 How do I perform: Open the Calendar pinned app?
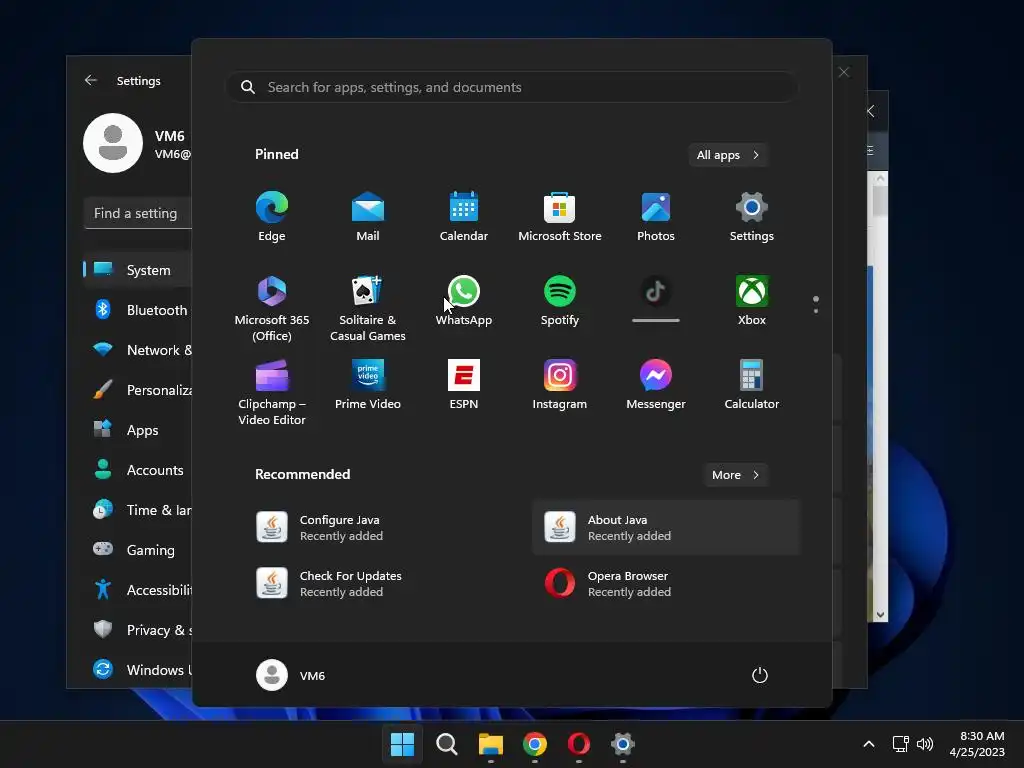click(464, 217)
